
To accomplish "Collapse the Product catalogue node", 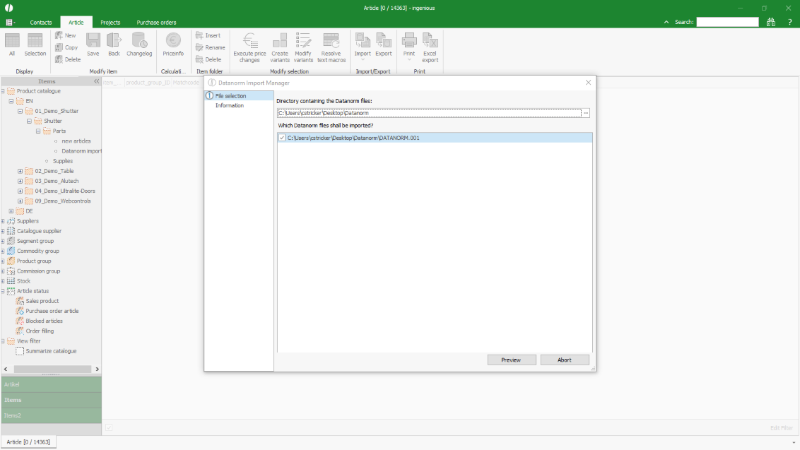I will (x=3, y=91).
